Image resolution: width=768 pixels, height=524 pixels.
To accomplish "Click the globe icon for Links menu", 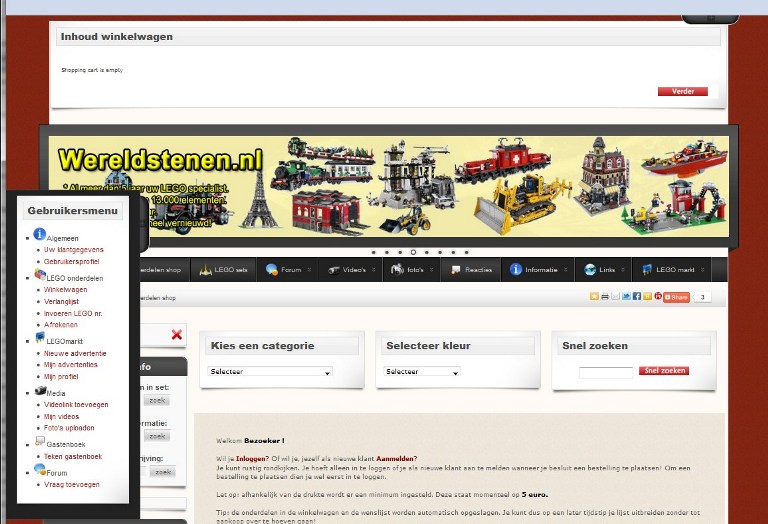I will point(590,269).
